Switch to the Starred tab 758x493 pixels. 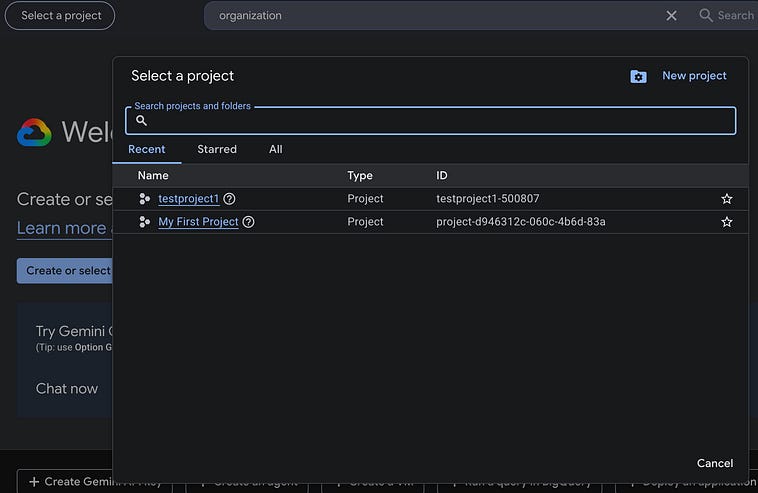click(x=217, y=149)
